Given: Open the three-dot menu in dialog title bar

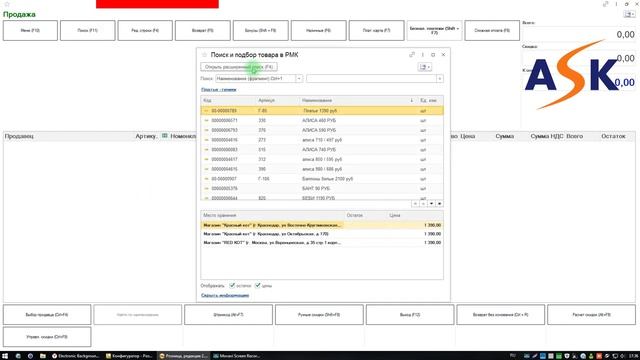Looking at the screenshot, I should point(422,55).
